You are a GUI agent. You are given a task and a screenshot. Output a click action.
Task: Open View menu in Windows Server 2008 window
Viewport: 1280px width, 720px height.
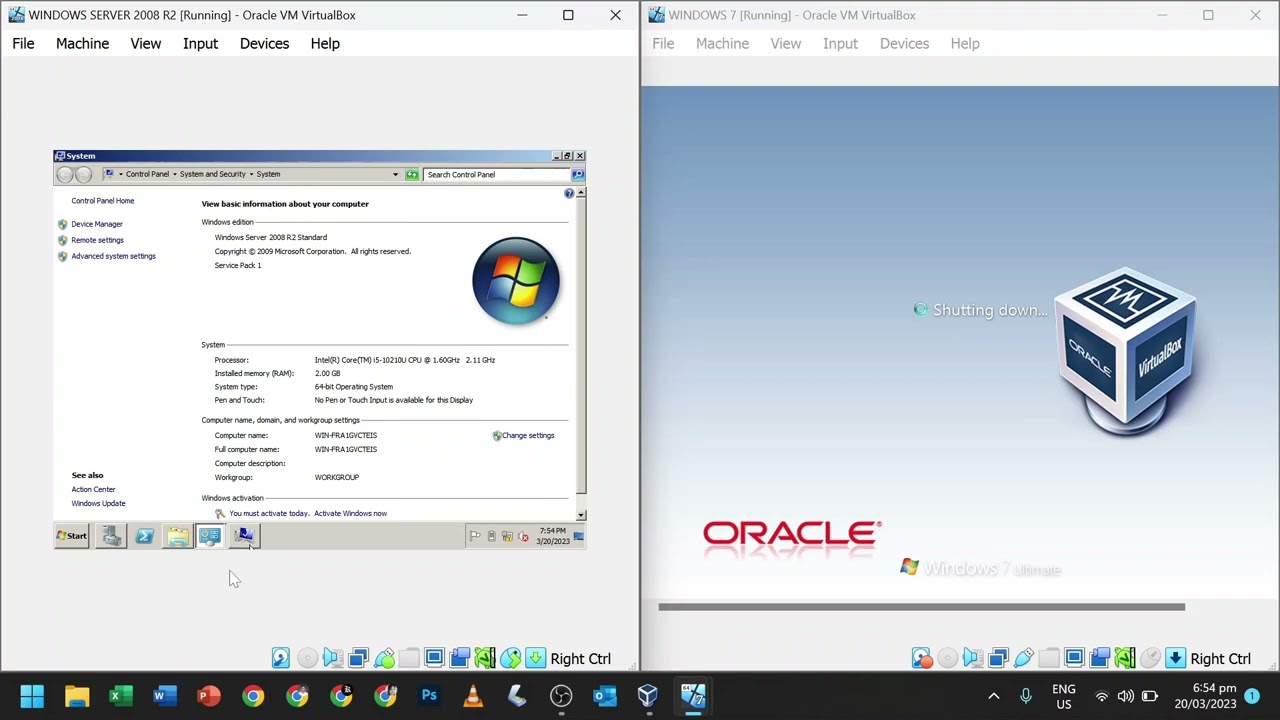click(145, 43)
